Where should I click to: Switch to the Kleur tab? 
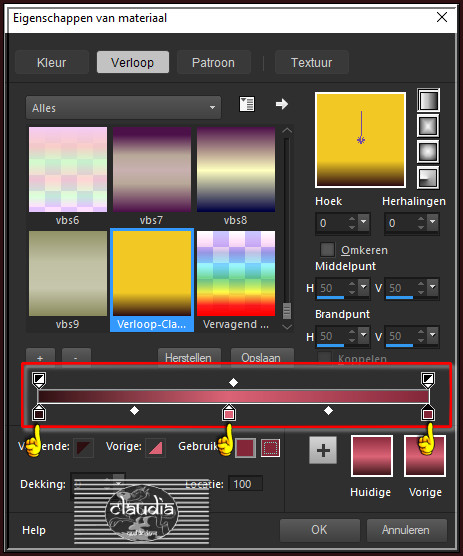52,62
